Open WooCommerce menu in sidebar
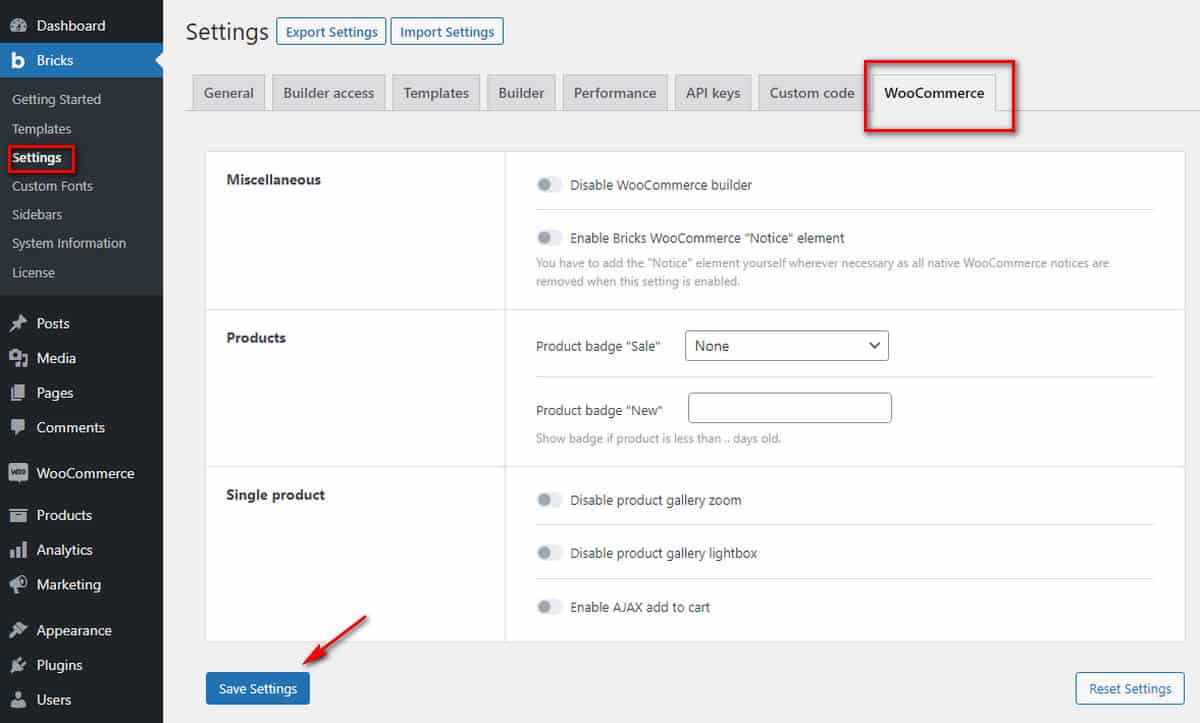Screen dimensions: 1200x723 point(81,473)
